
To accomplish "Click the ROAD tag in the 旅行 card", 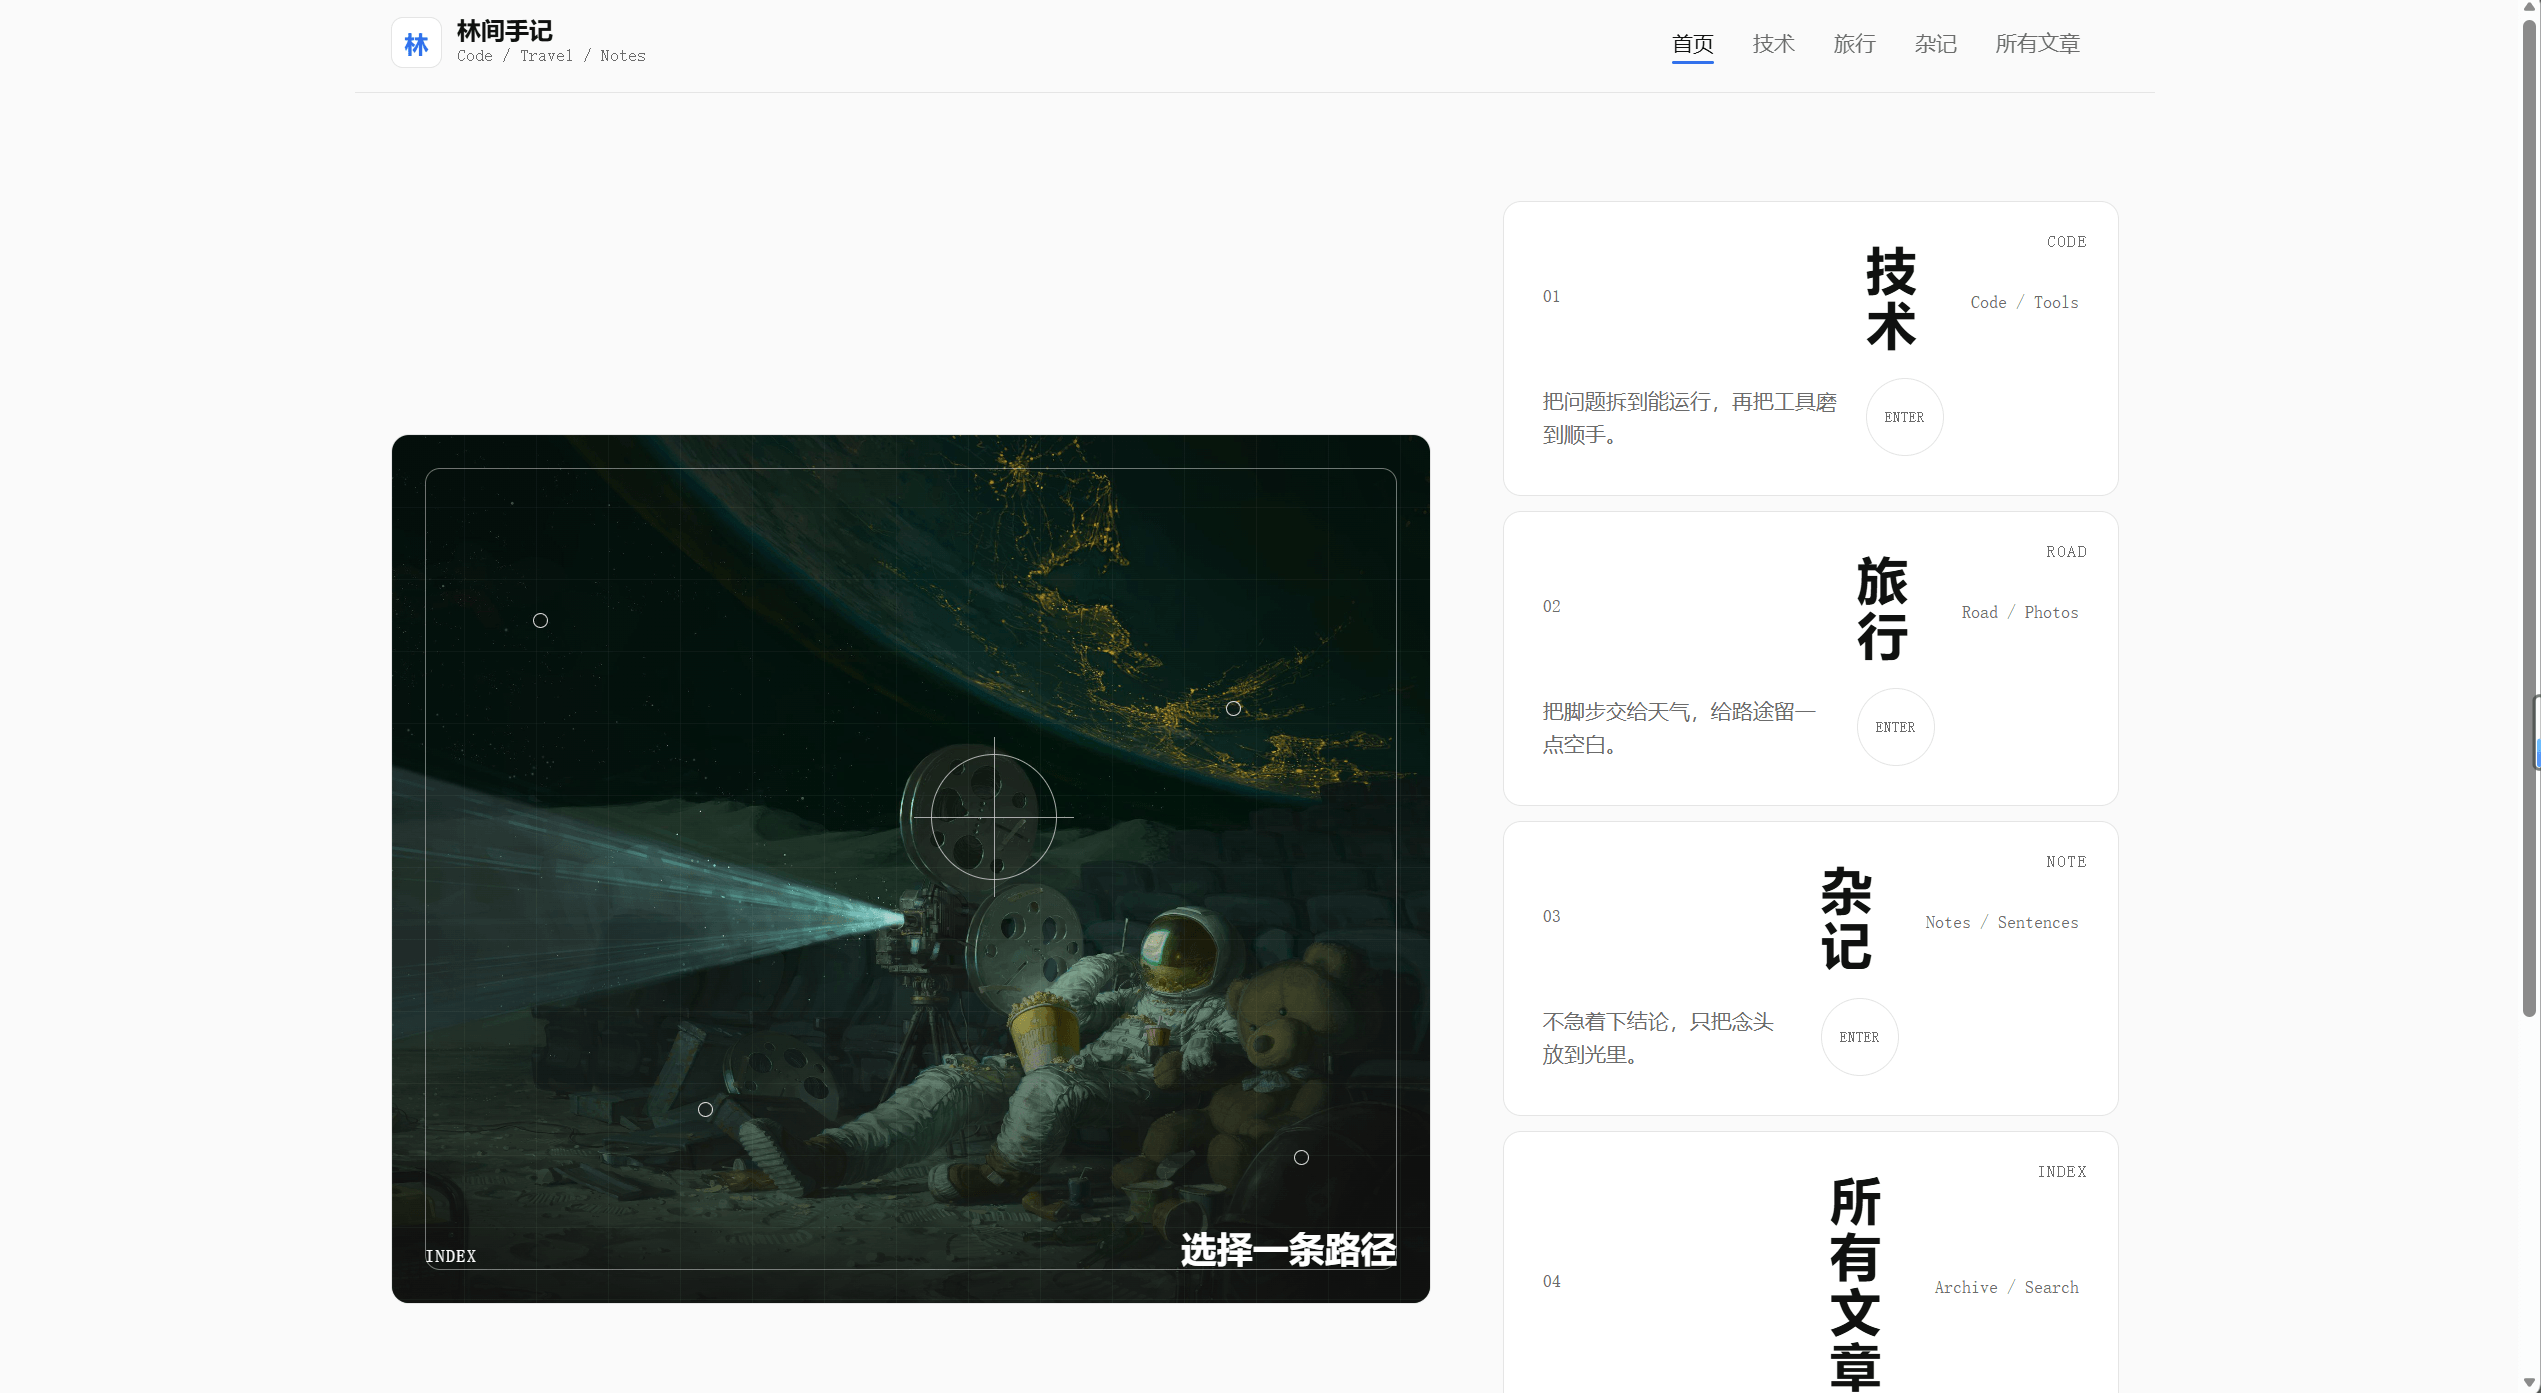I will click(2066, 552).
